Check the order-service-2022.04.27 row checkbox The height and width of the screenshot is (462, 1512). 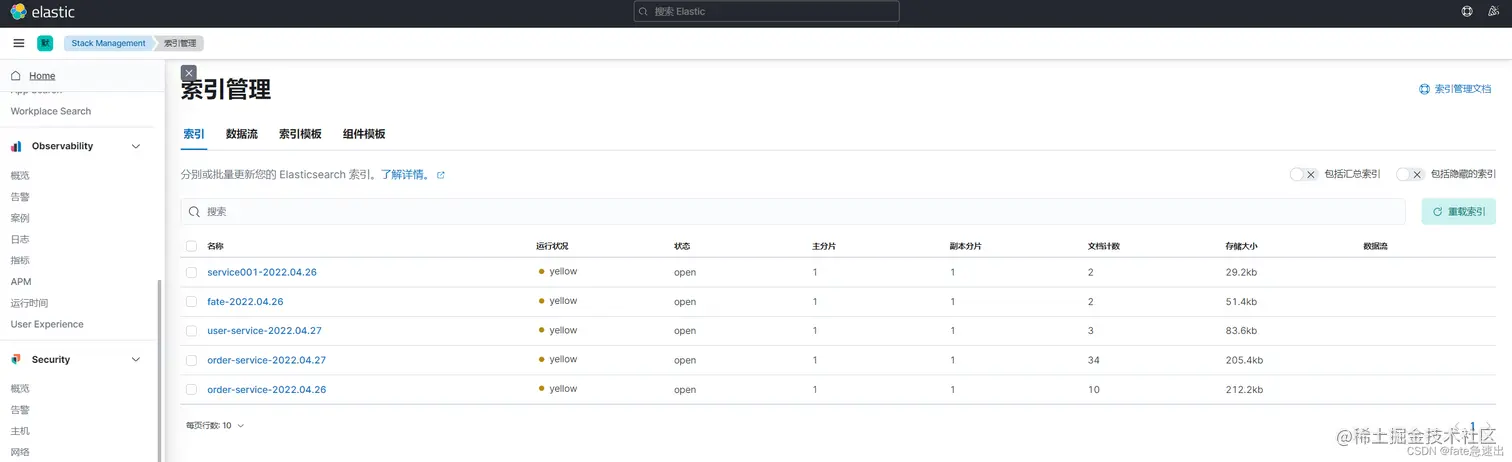191,360
